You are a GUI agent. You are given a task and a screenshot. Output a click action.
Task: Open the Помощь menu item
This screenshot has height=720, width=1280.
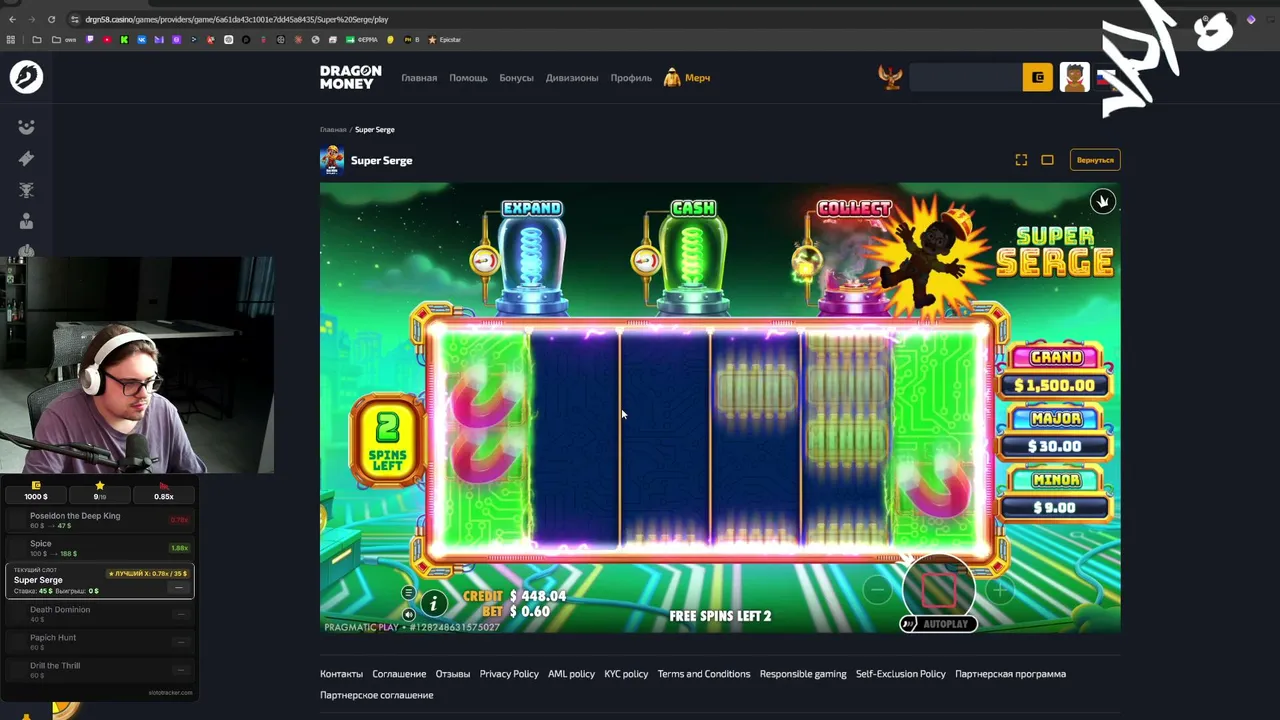point(468,78)
